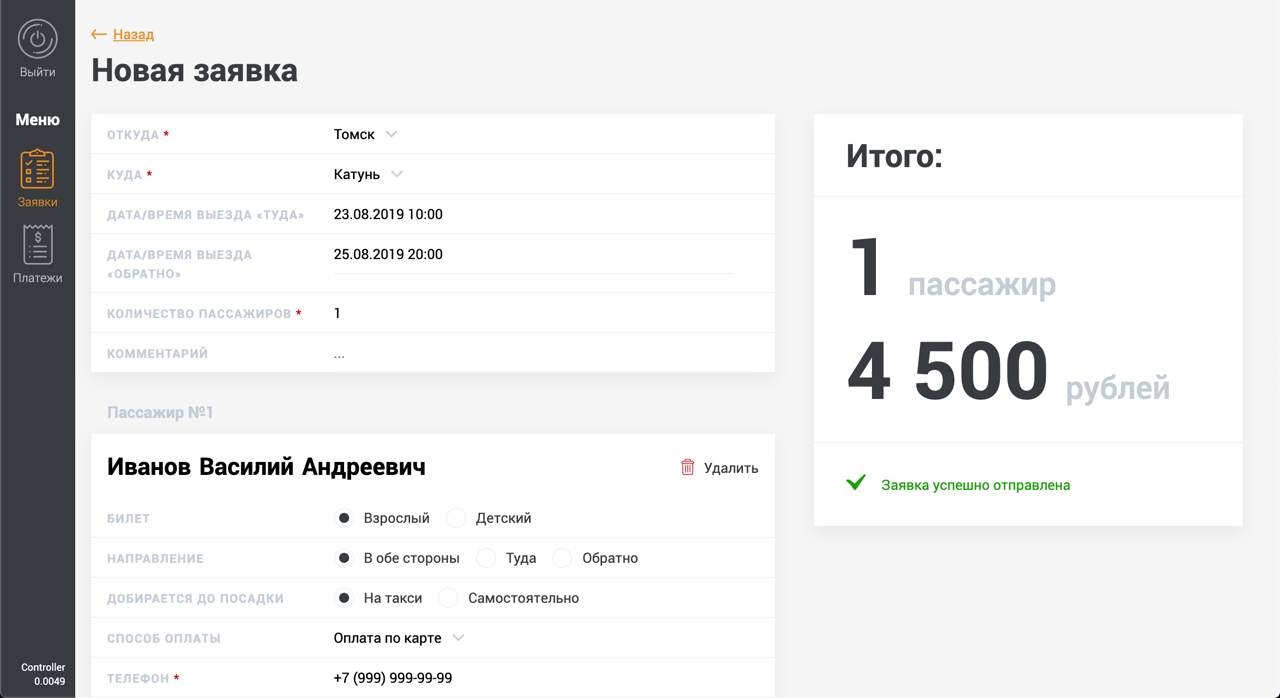Click the orange back arrow icon
This screenshot has height=698, width=1280.
pos(99,34)
